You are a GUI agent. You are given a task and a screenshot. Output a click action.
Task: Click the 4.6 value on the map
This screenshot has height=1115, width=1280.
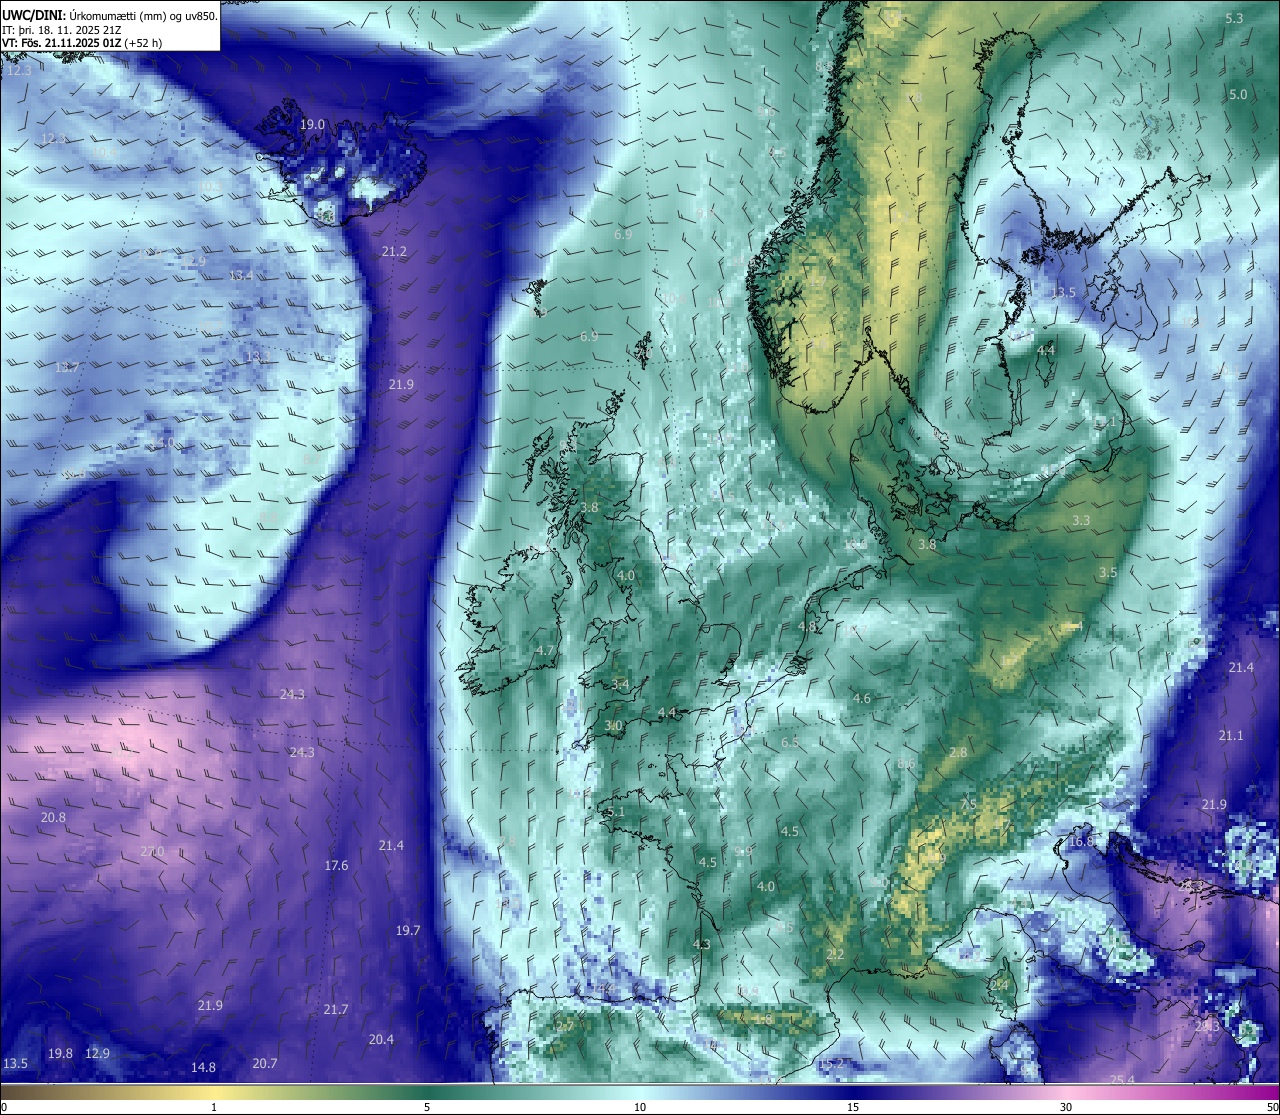pos(862,698)
